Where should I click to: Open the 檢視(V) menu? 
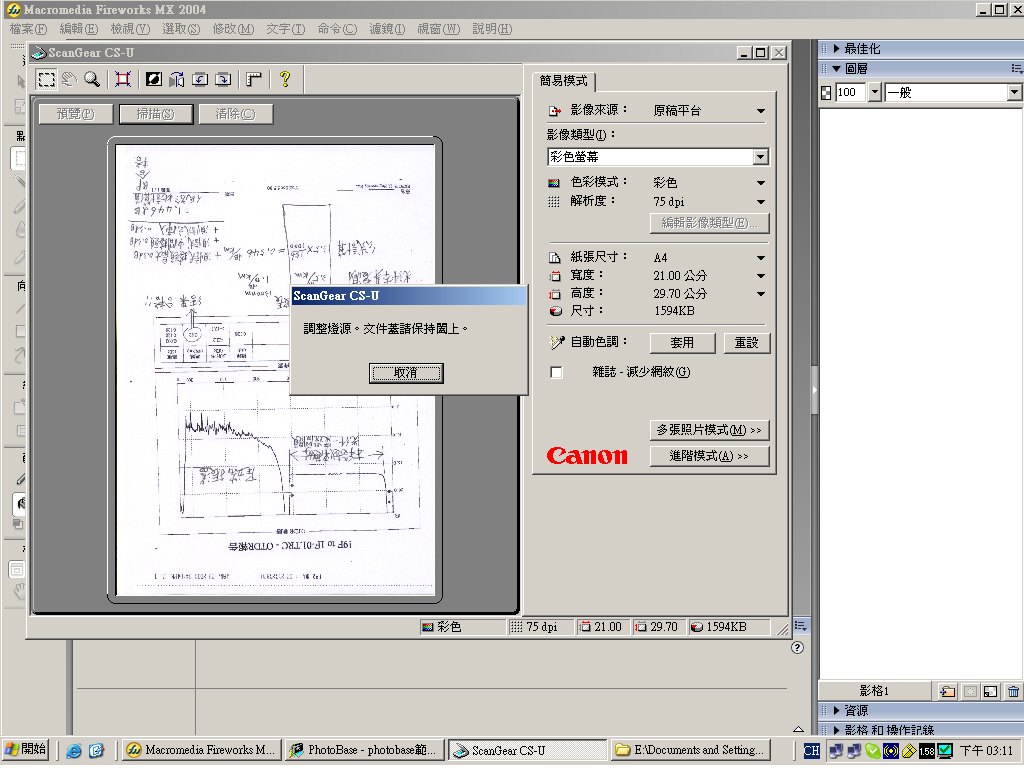(x=130, y=29)
